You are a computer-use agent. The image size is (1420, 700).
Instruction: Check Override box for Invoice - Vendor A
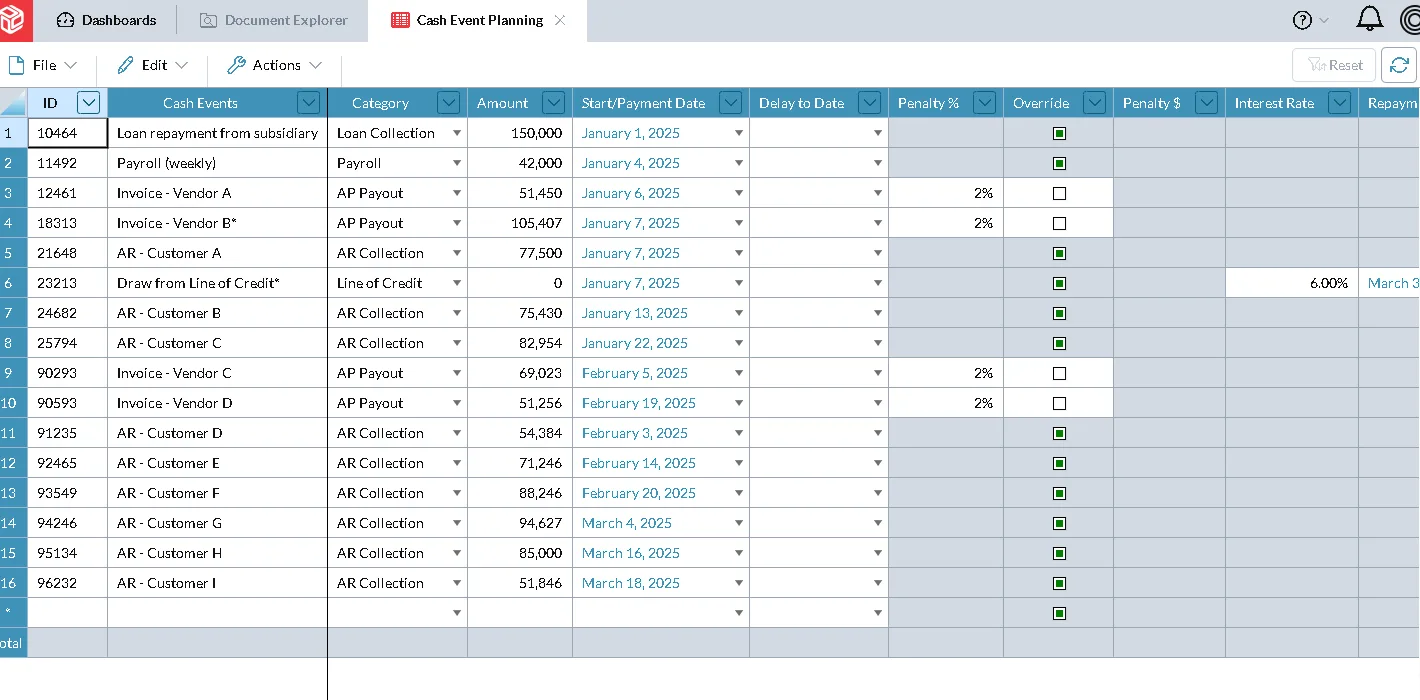pyautogui.click(x=1059, y=193)
